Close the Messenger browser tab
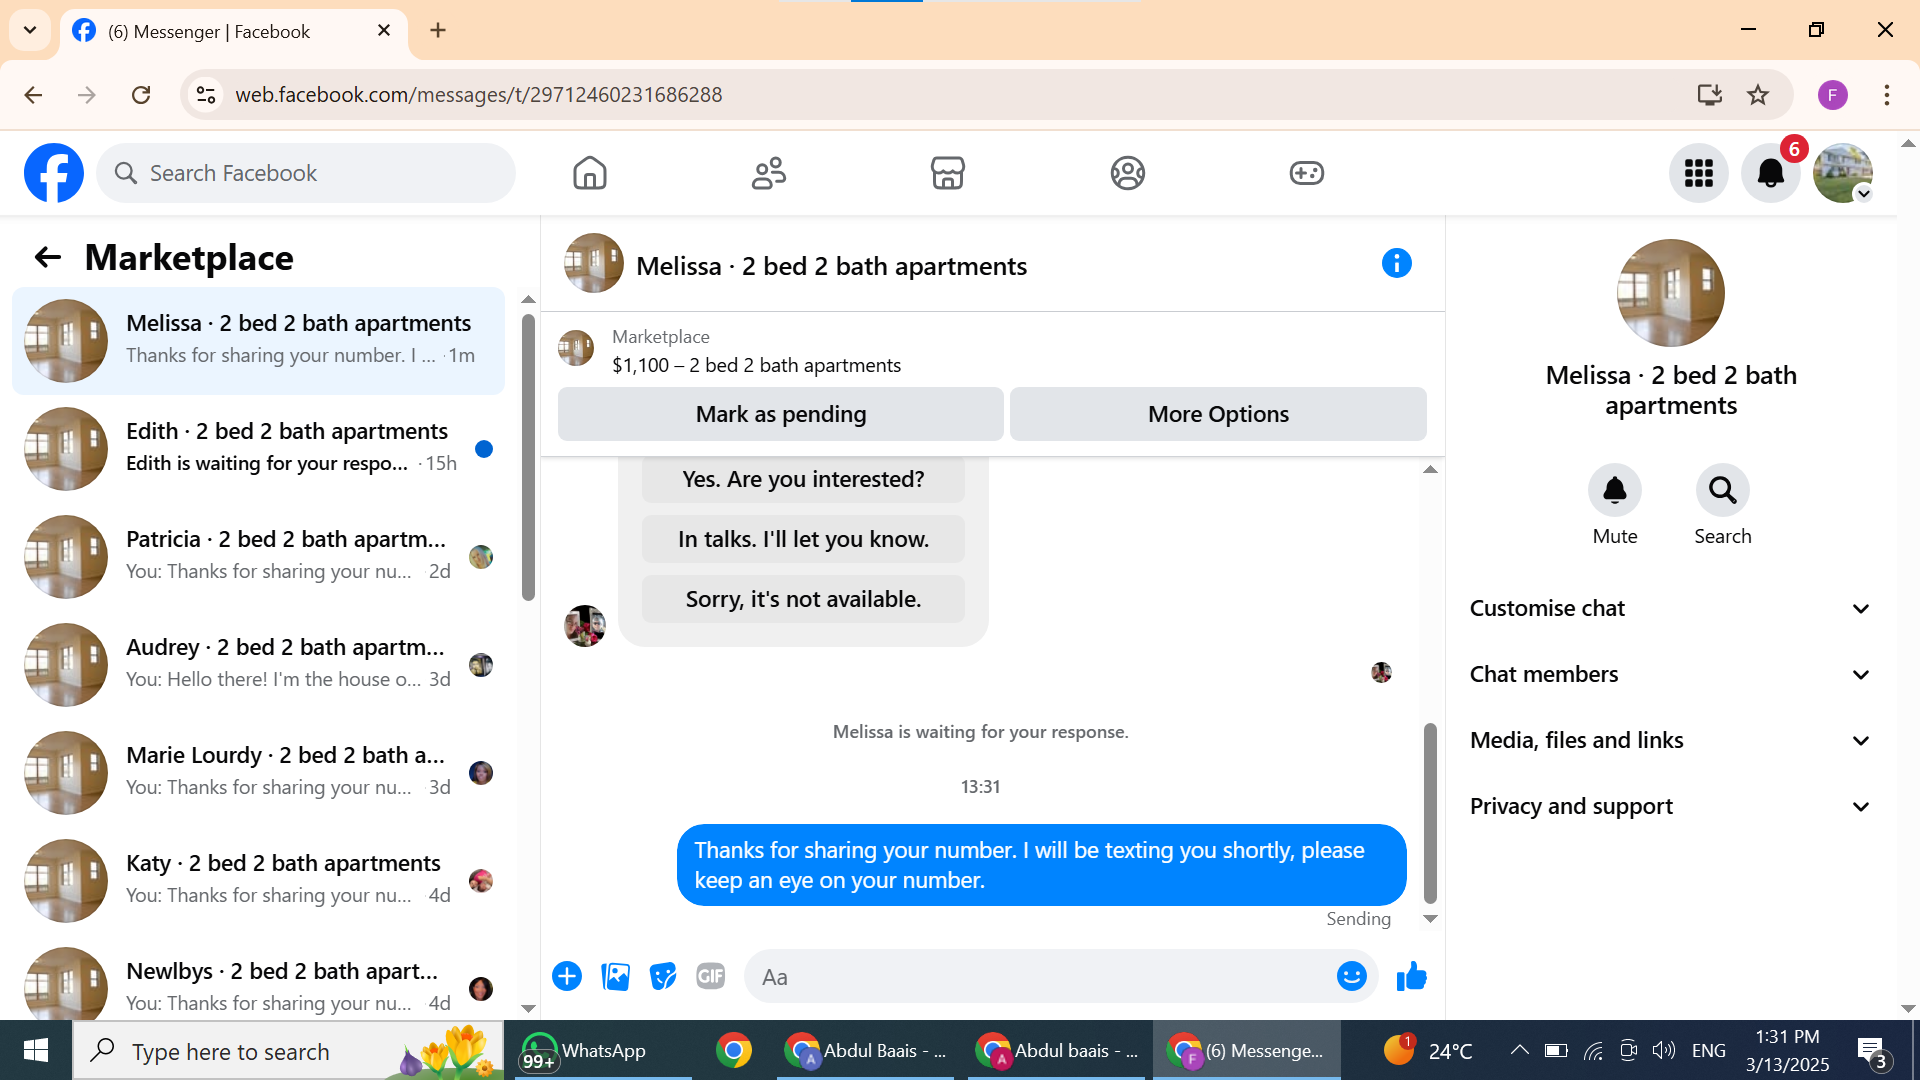The image size is (1920, 1080). tap(383, 31)
